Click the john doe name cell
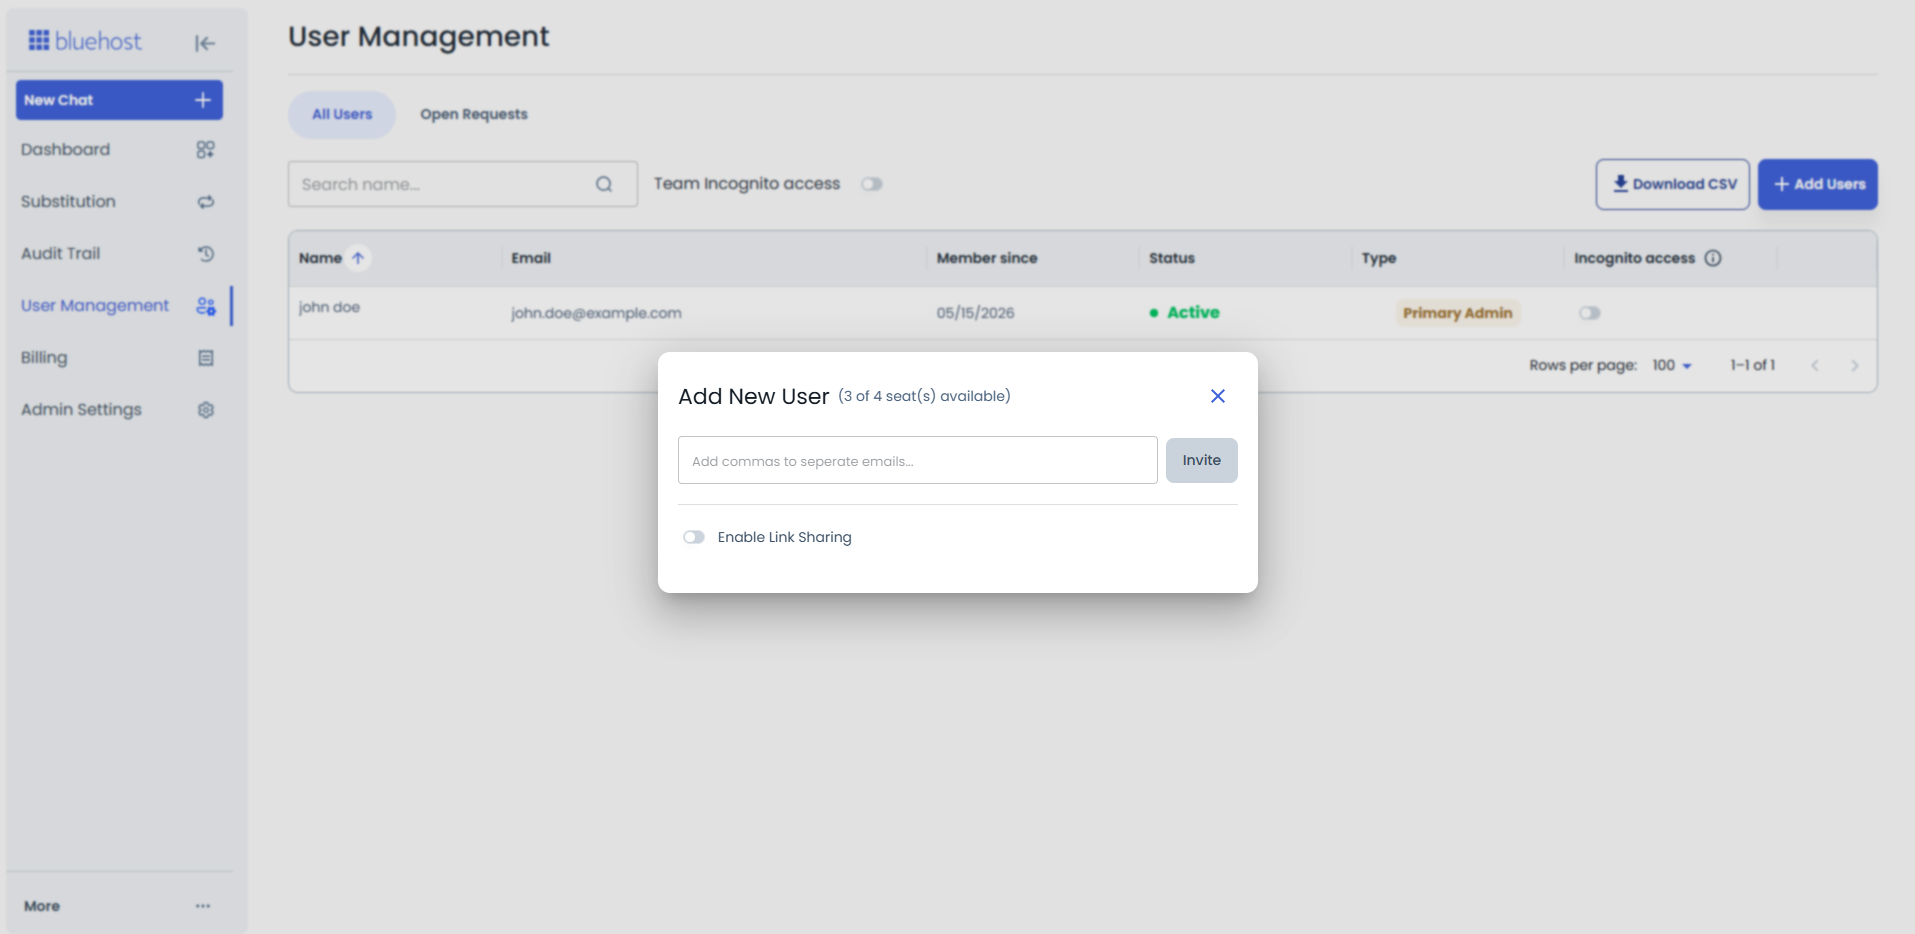The width and height of the screenshot is (1915, 934). point(329,307)
